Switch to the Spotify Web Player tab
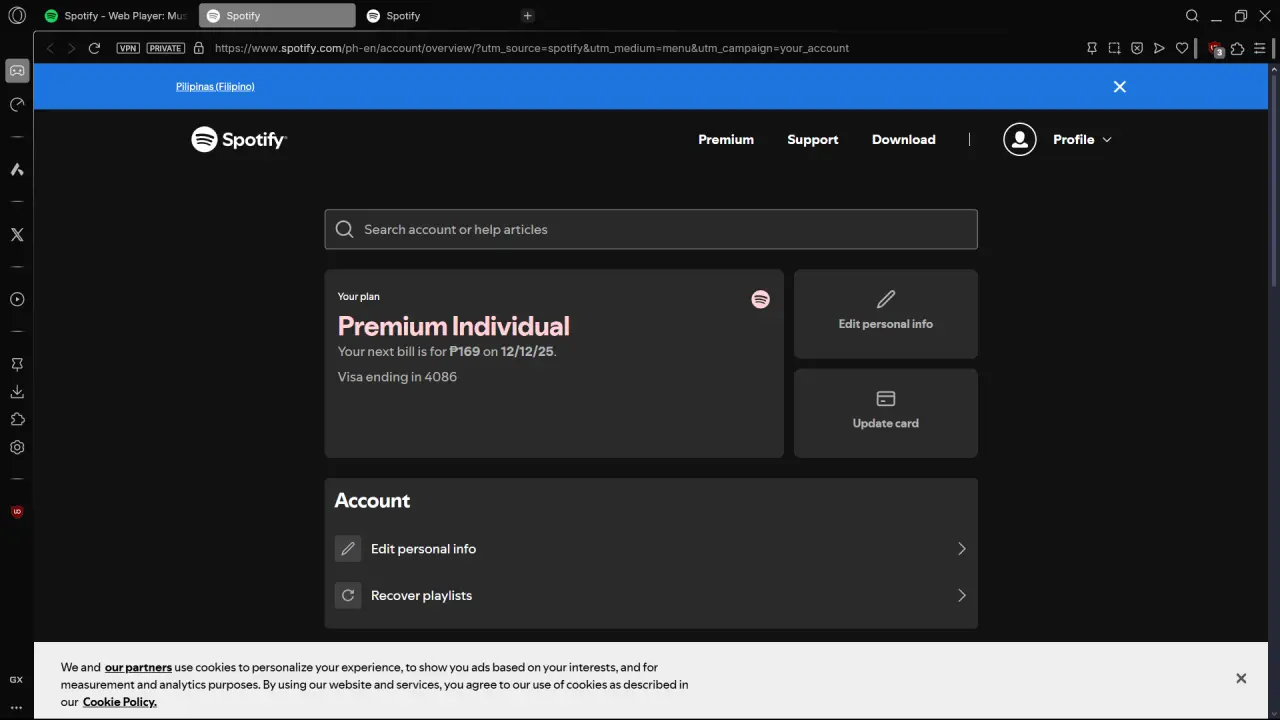The image size is (1280, 720). (116, 15)
